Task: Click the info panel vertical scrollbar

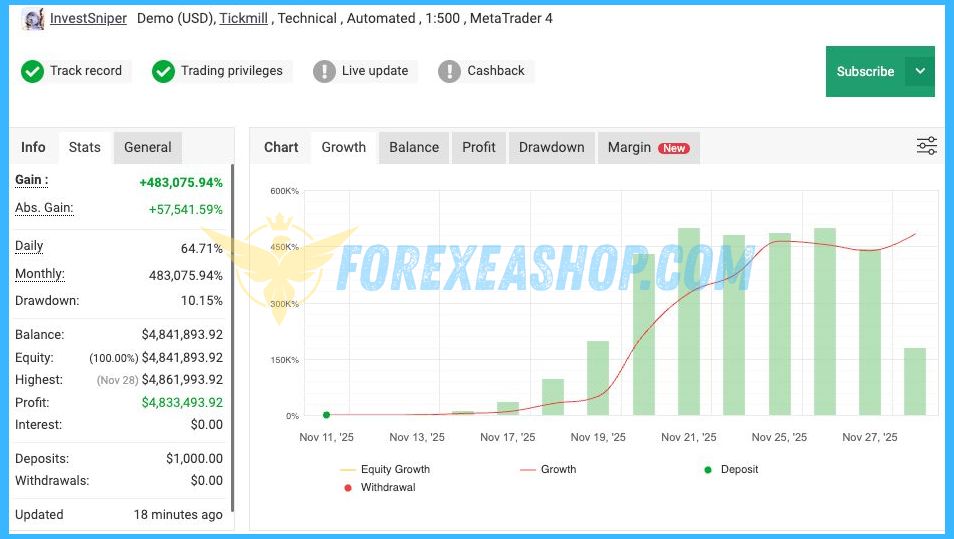Action: coord(232,338)
